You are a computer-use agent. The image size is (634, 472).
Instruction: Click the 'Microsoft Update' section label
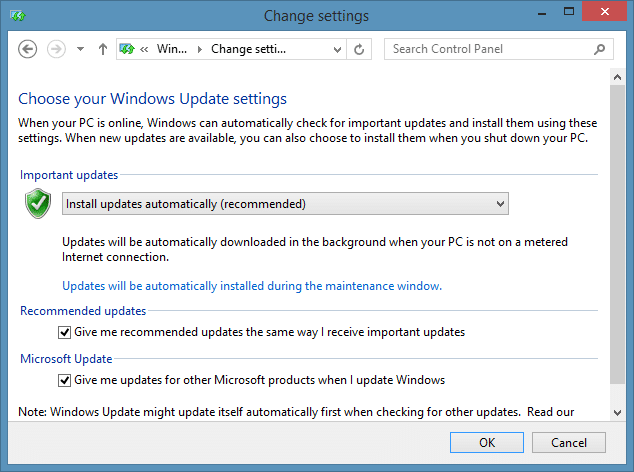coord(66,359)
